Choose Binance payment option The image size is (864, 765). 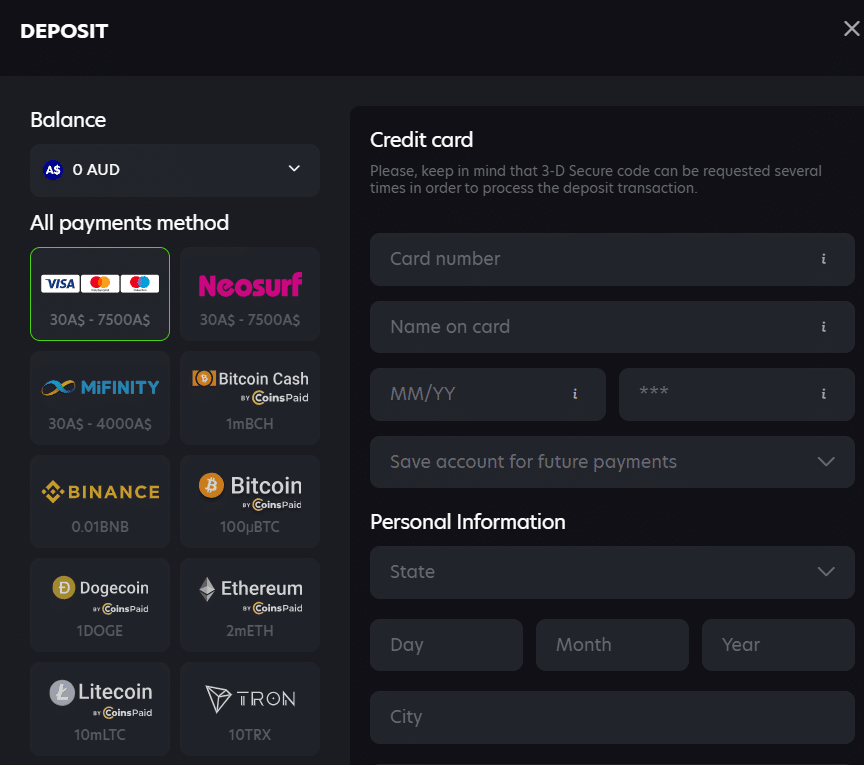pyautogui.click(x=100, y=502)
